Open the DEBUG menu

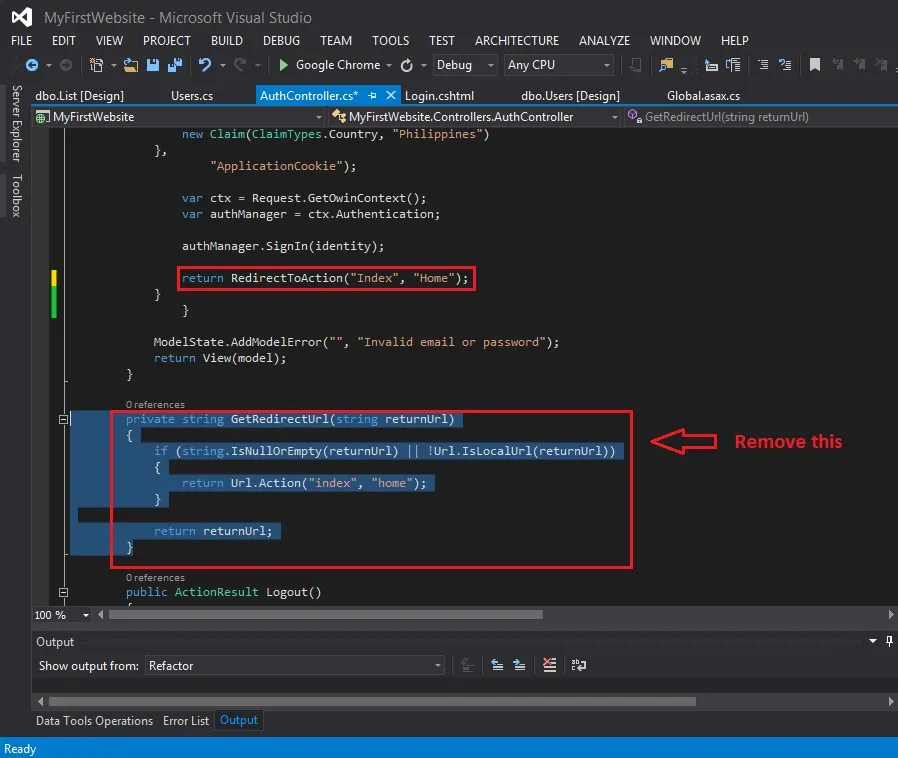281,41
